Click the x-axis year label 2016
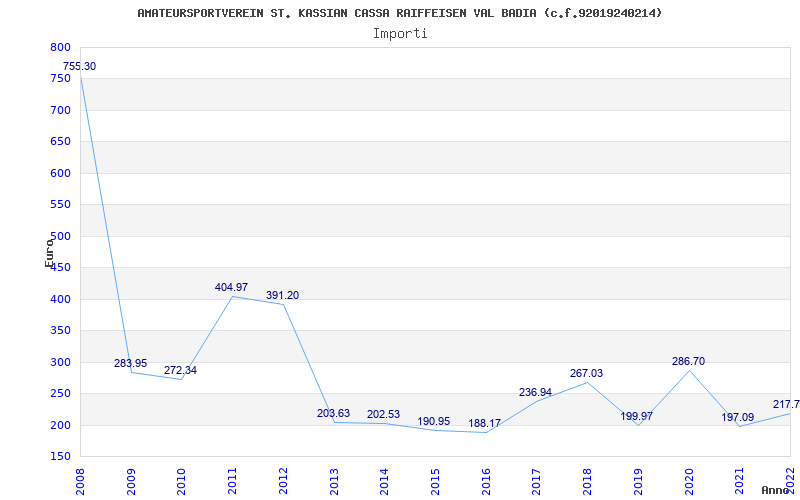The width and height of the screenshot is (800, 500). 486,481
